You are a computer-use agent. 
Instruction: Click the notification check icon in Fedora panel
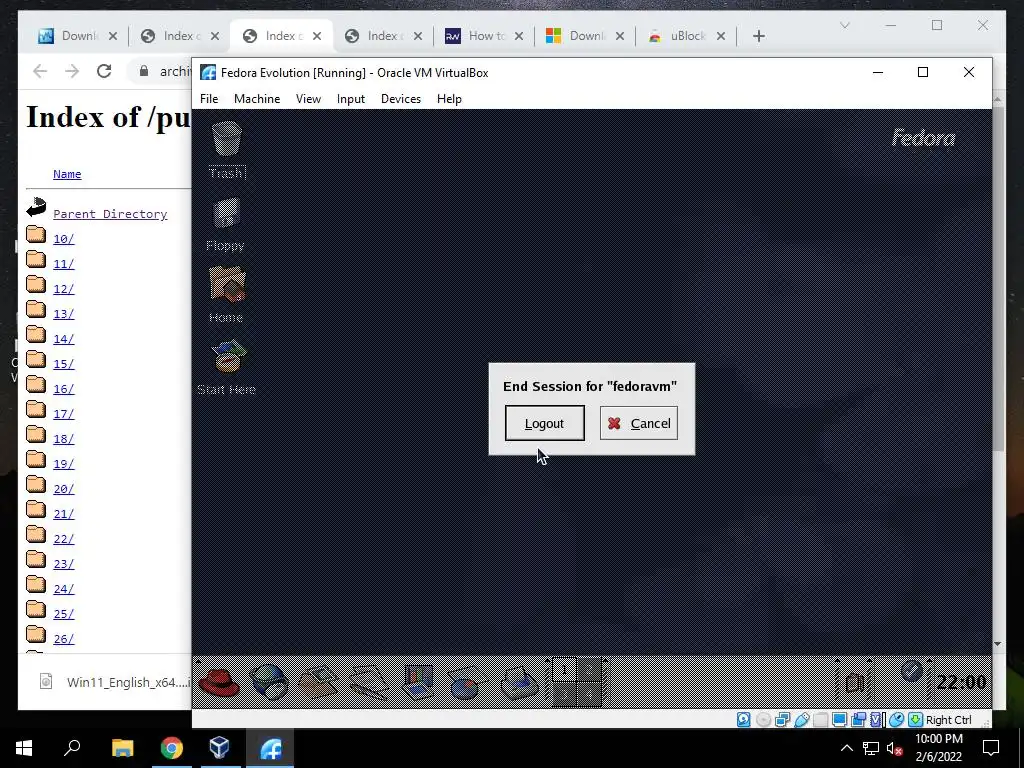click(x=911, y=671)
